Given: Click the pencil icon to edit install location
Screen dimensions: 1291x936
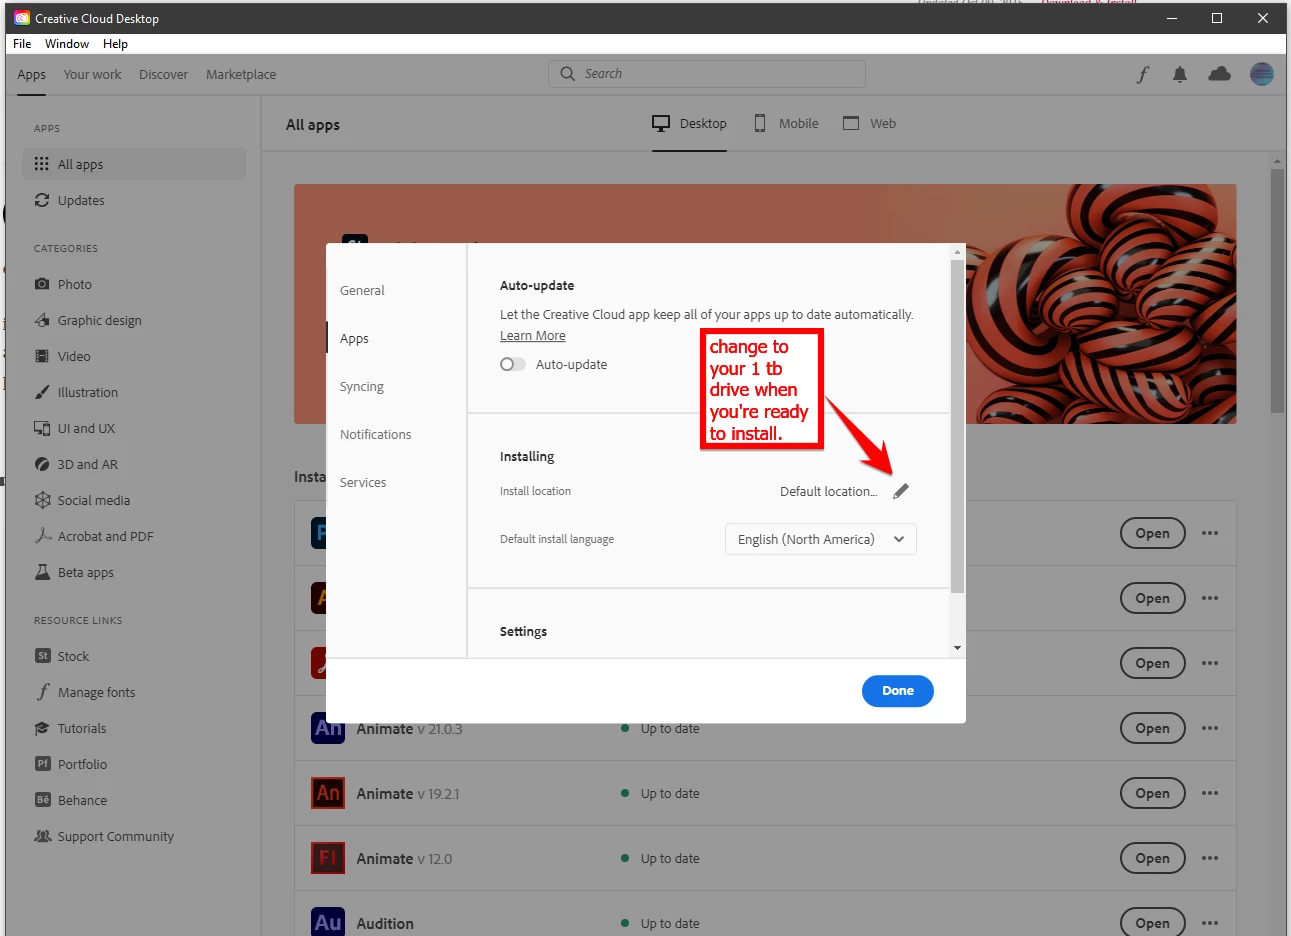Looking at the screenshot, I should coord(901,491).
